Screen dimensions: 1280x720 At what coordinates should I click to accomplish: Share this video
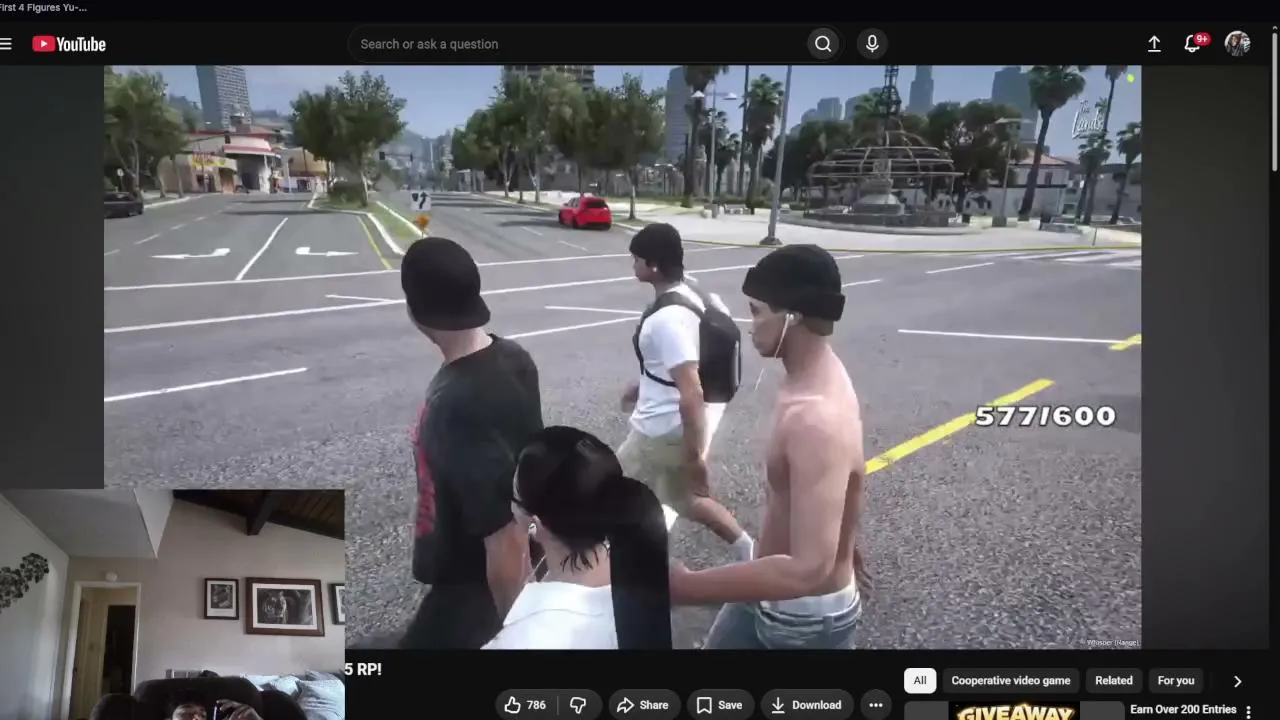[643, 705]
